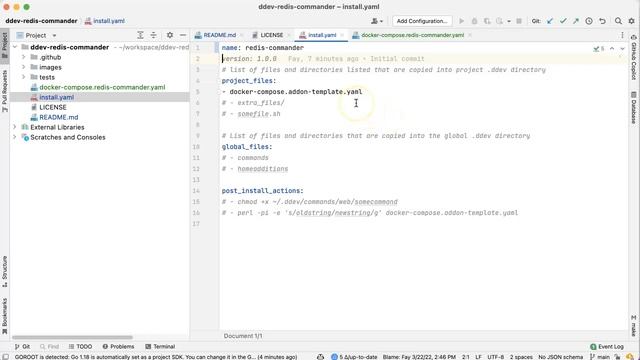Click the Git Rollback undo icon
The width and height of the screenshot is (640, 360).
(x=602, y=21)
